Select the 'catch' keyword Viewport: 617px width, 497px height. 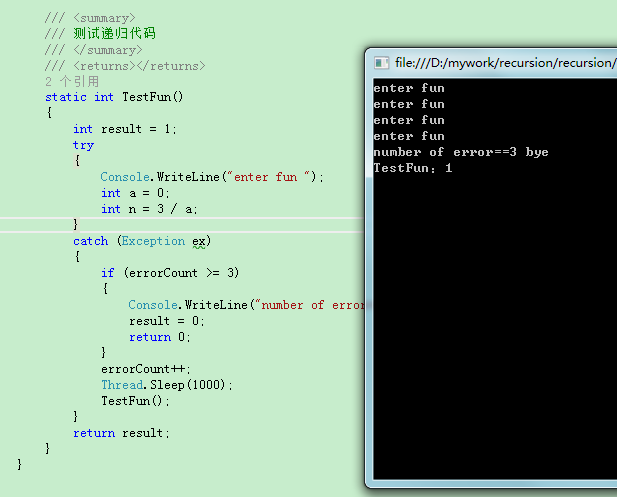pos(91,241)
